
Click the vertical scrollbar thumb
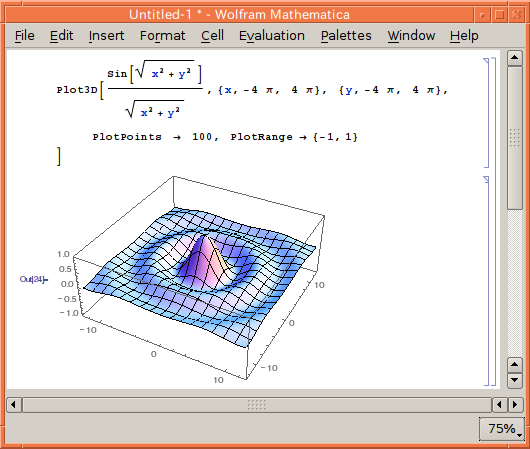coord(515,138)
